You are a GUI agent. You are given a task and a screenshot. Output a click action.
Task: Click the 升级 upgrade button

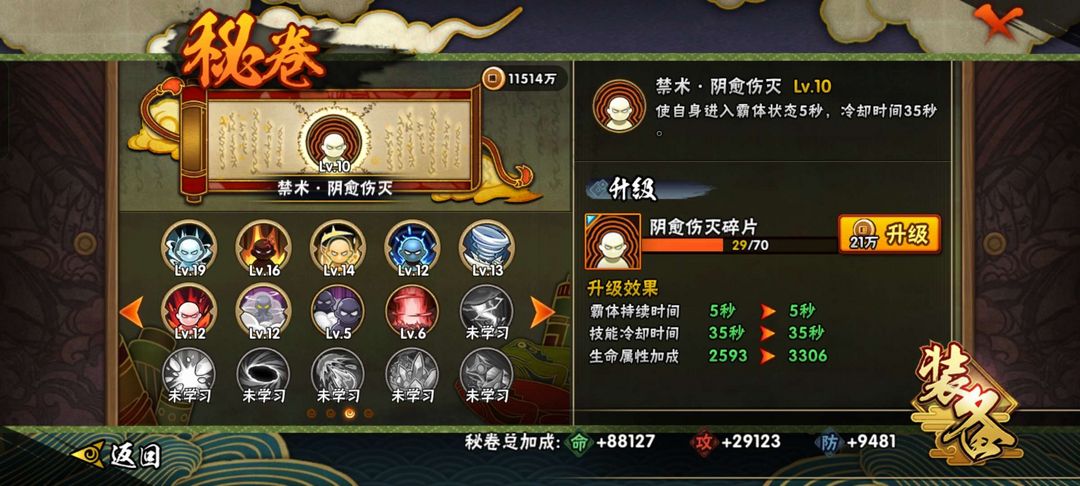(x=889, y=235)
